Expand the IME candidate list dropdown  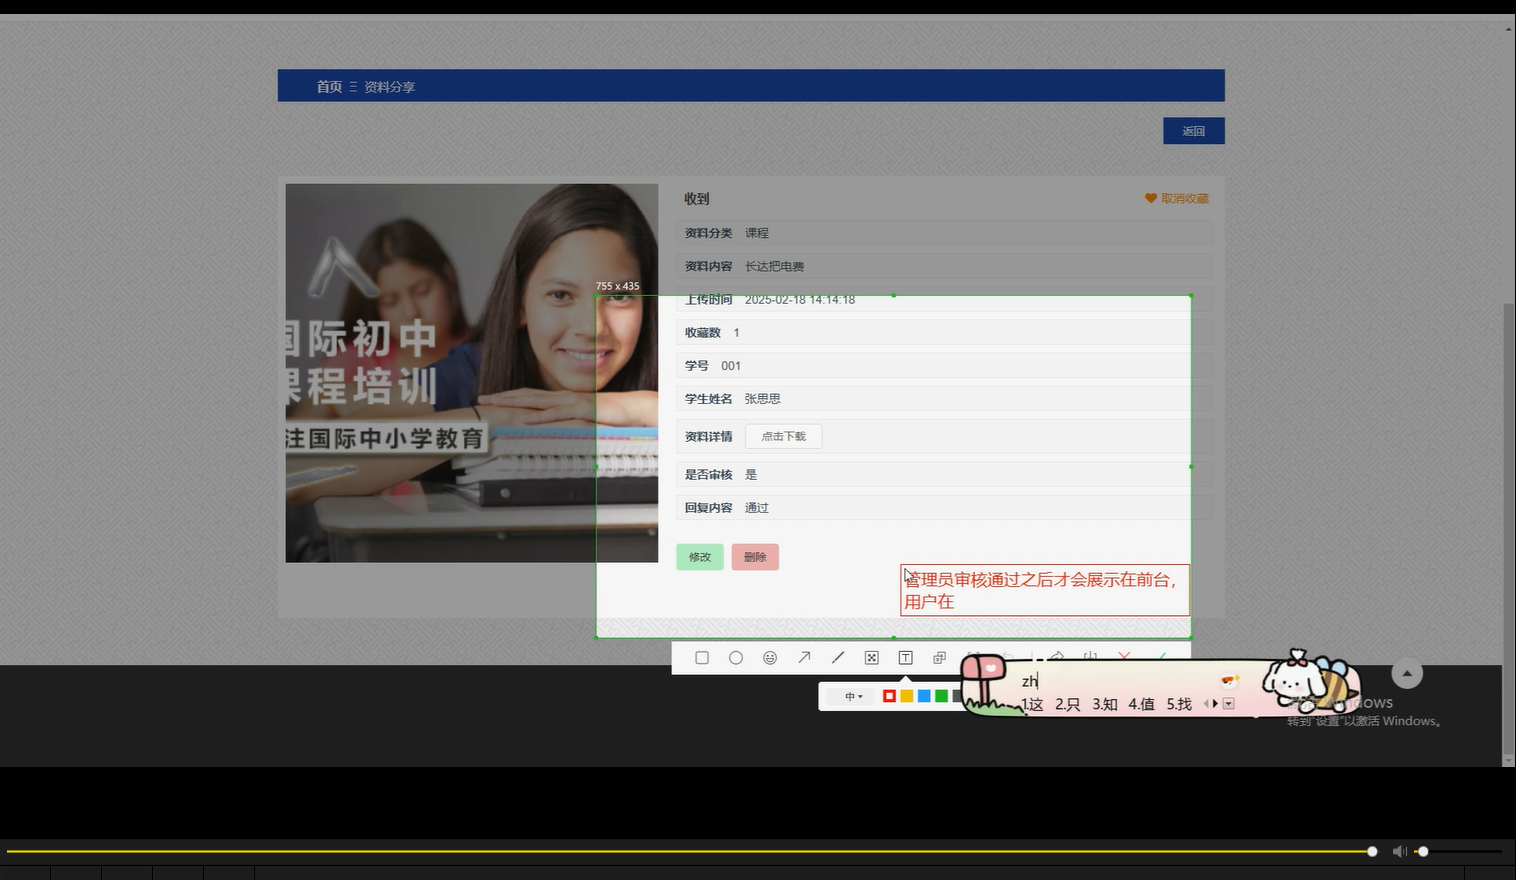tap(1229, 704)
